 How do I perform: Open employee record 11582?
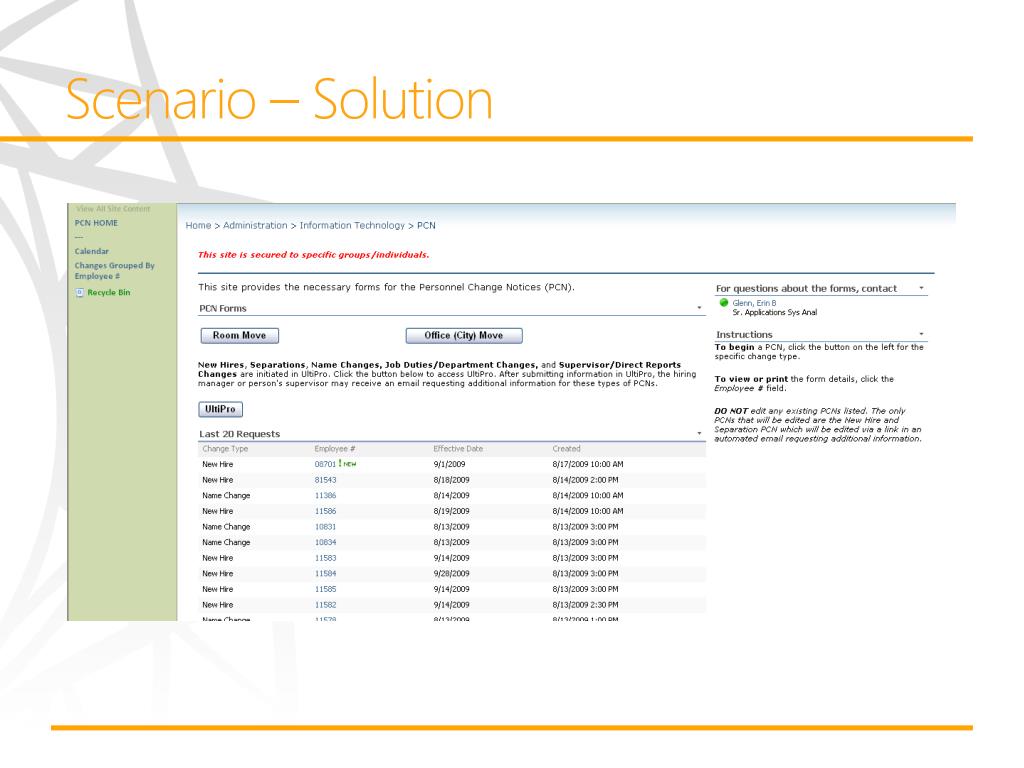(x=325, y=605)
